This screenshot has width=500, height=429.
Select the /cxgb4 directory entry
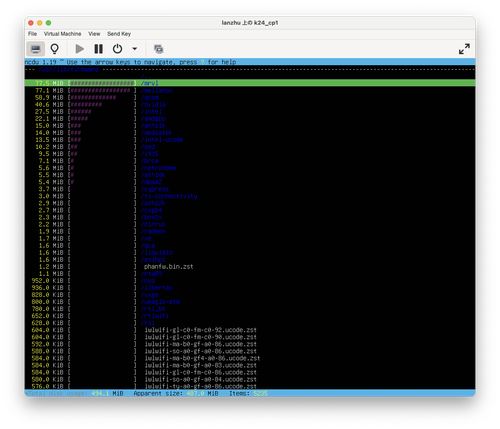click(x=151, y=210)
